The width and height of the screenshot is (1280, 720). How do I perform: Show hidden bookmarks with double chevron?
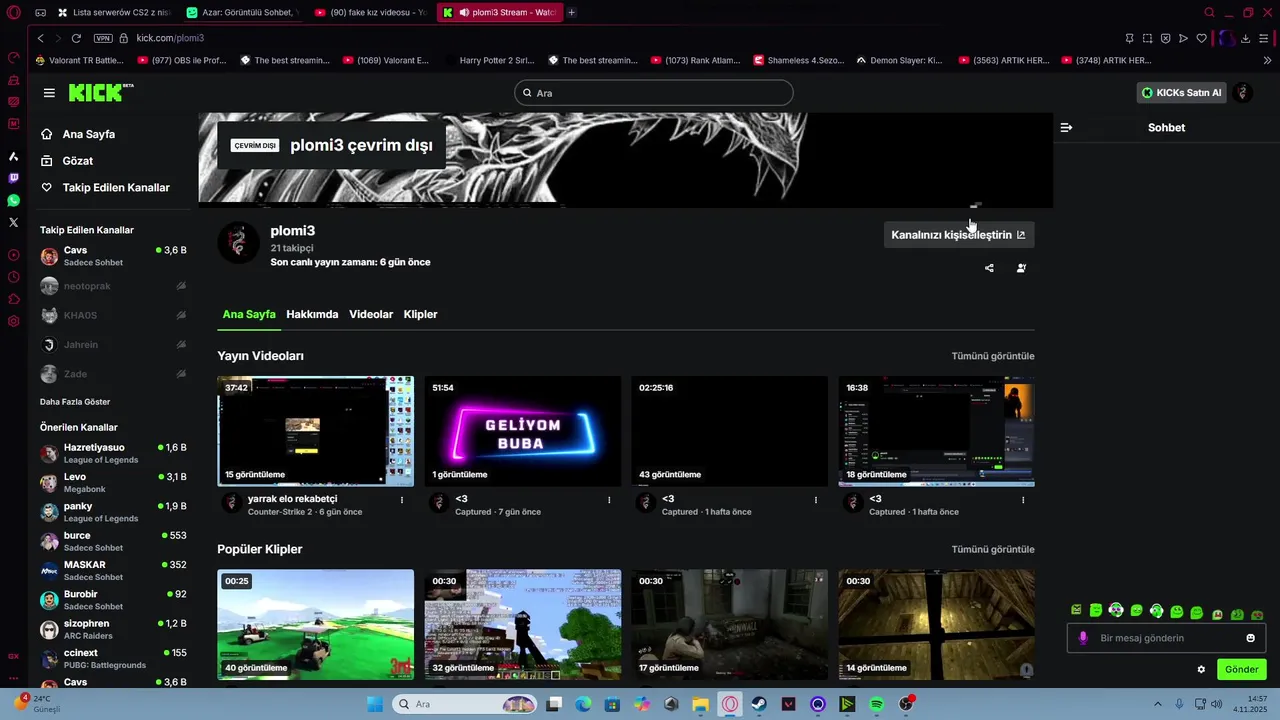[x=1267, y=60]
